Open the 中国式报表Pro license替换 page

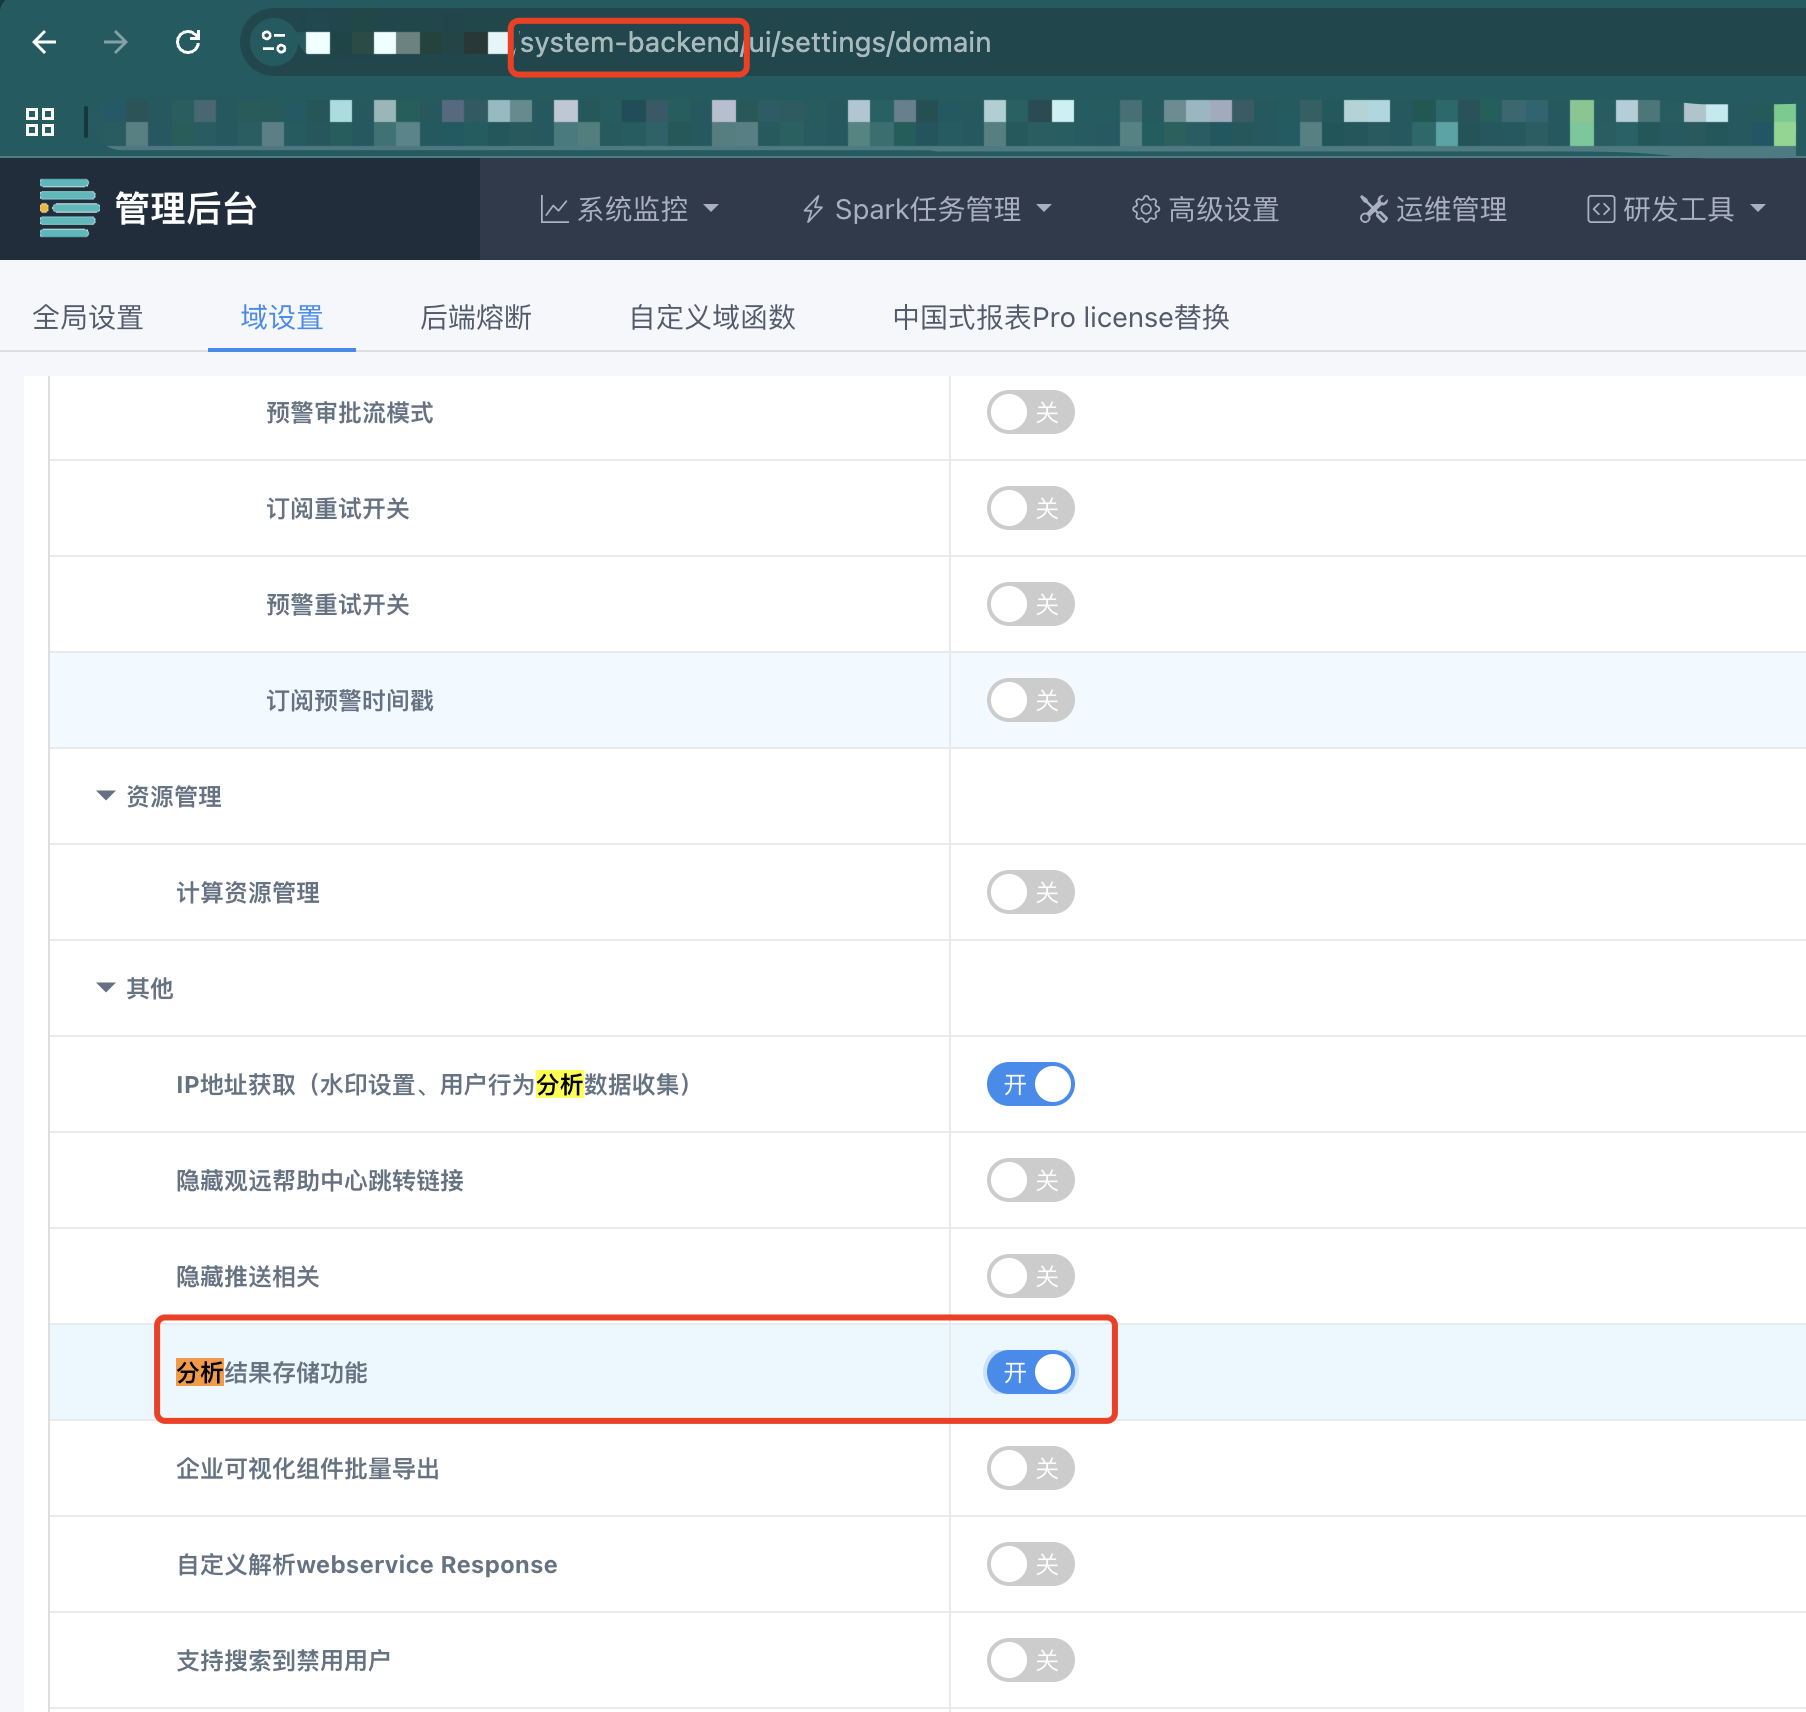(x=1062, y=317)
